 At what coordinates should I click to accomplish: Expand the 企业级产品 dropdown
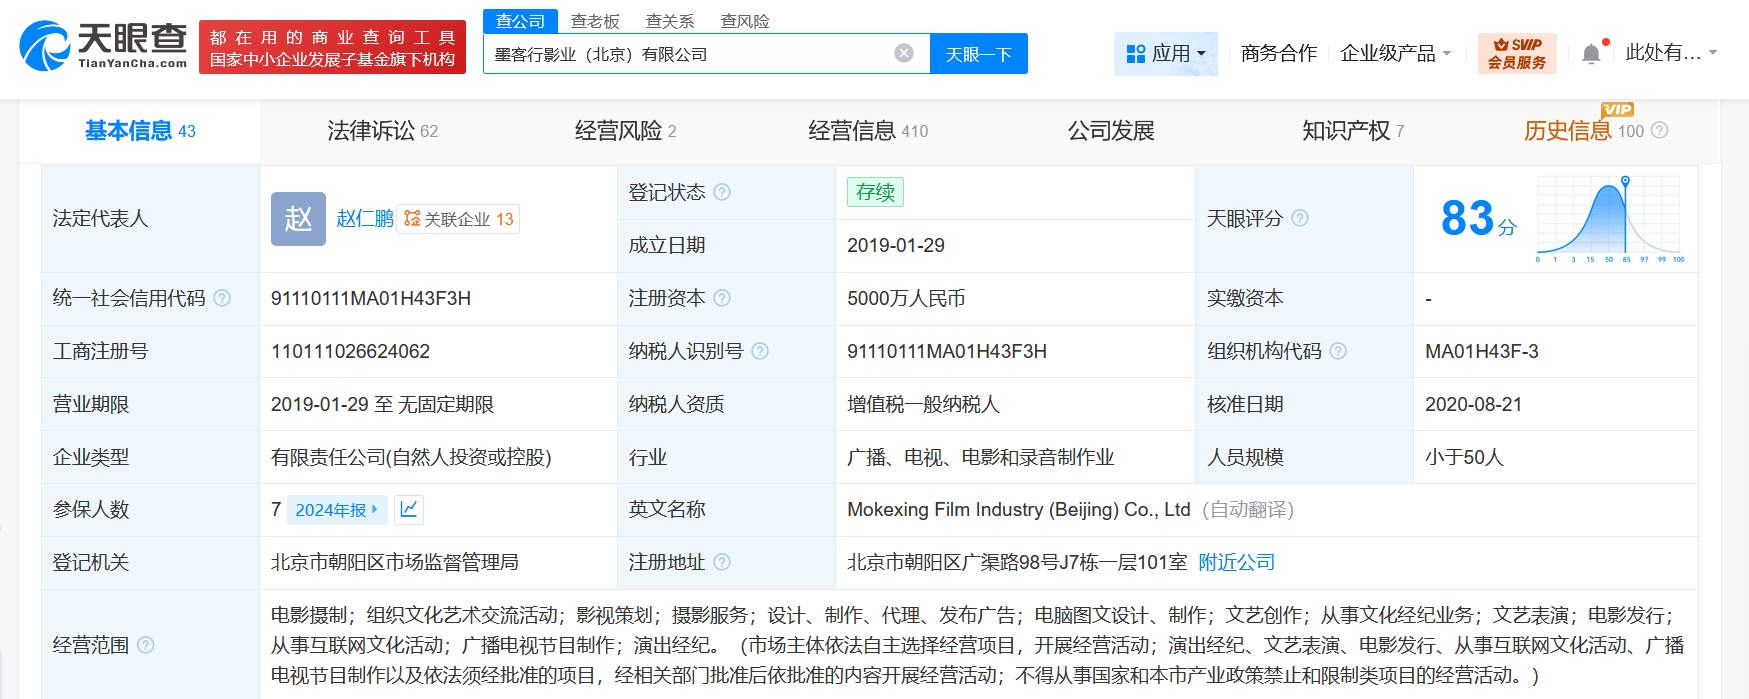click(1395, 53)
